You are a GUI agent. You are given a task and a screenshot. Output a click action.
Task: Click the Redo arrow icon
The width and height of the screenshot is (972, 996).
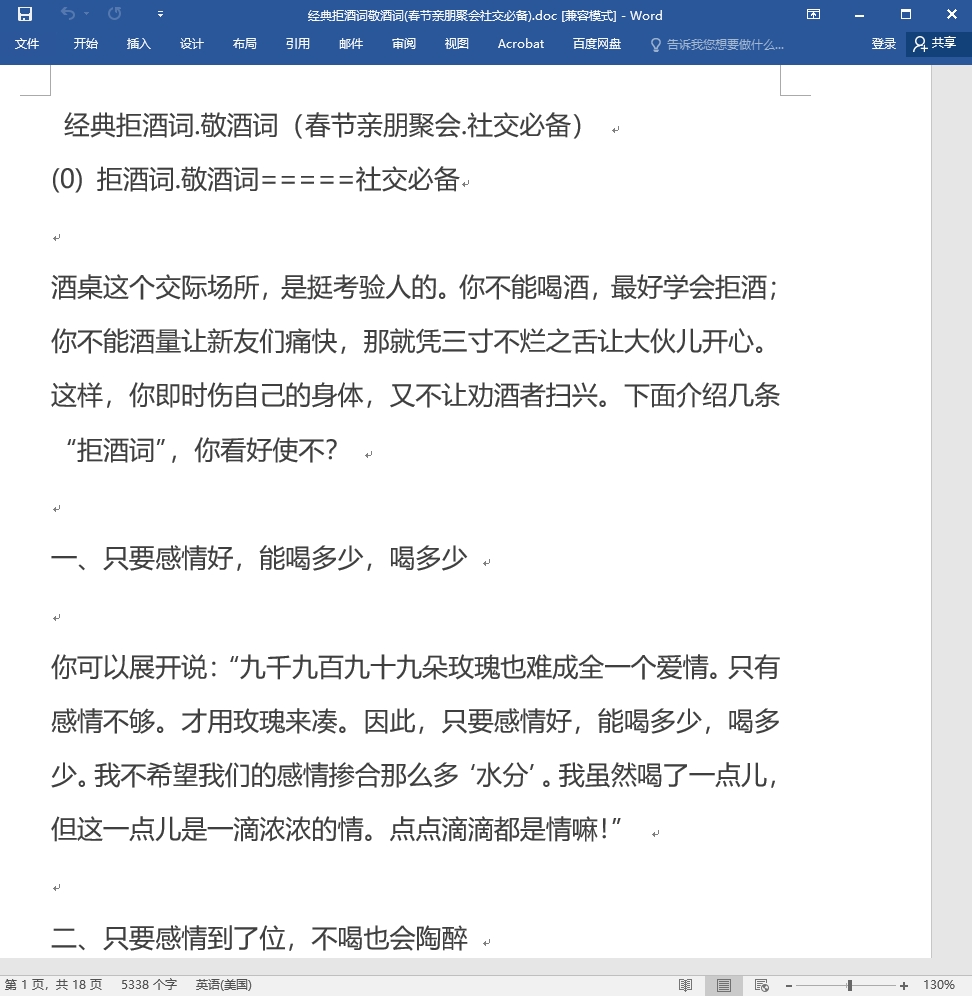tap(114, 14)
